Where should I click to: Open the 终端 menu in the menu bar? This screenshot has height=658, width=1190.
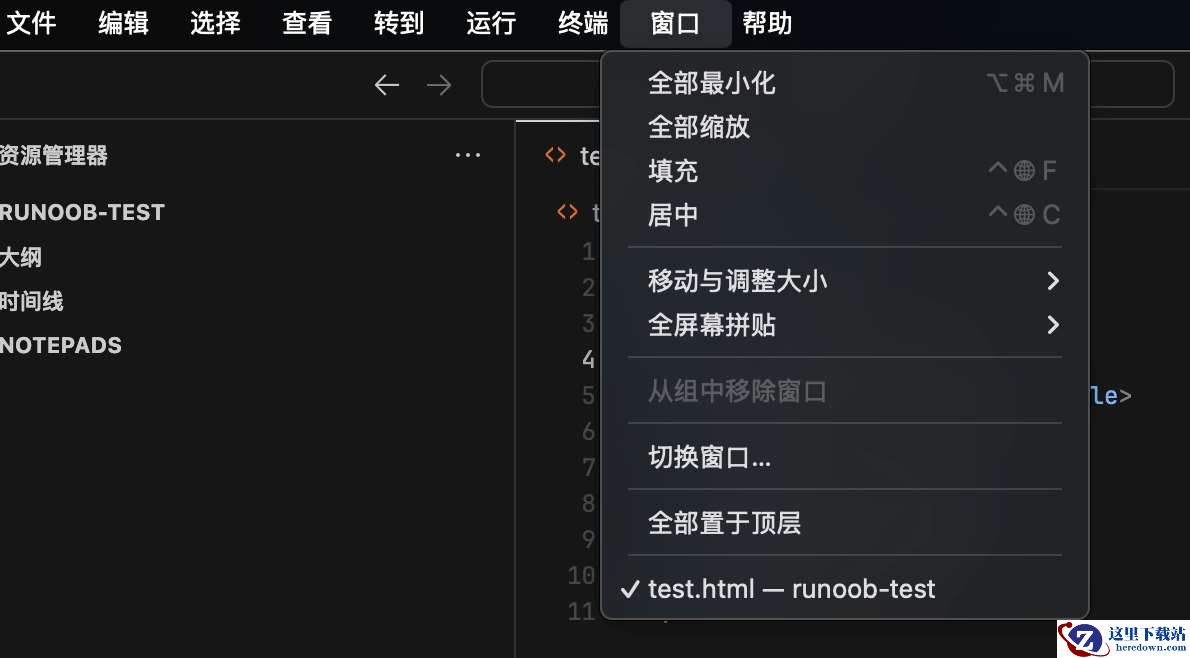583,24
